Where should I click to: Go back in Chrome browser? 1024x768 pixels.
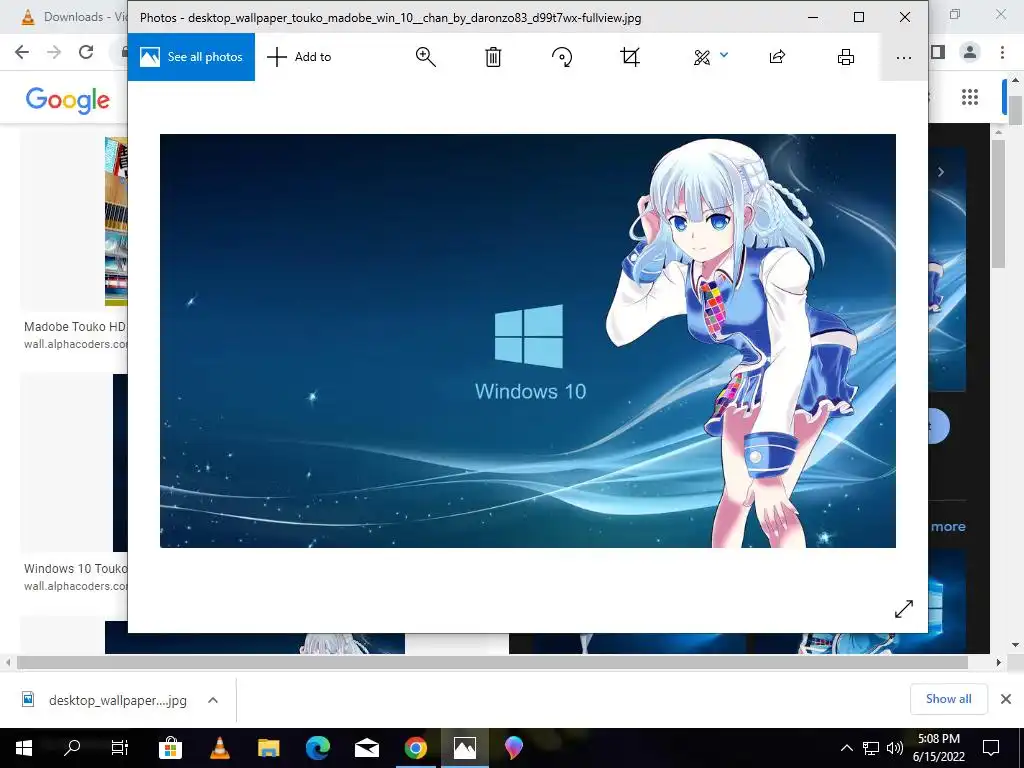[x=22, y=52]
